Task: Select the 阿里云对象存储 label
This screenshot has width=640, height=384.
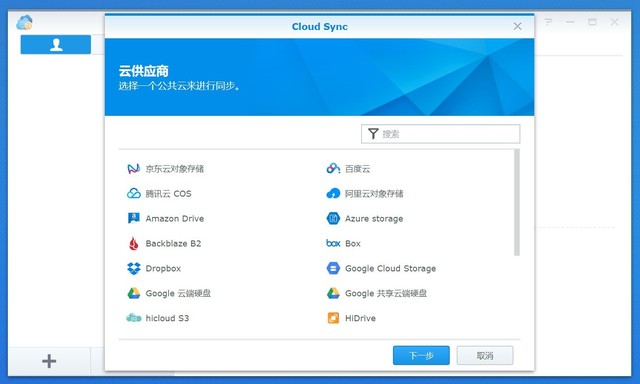Action: (374, 193)
